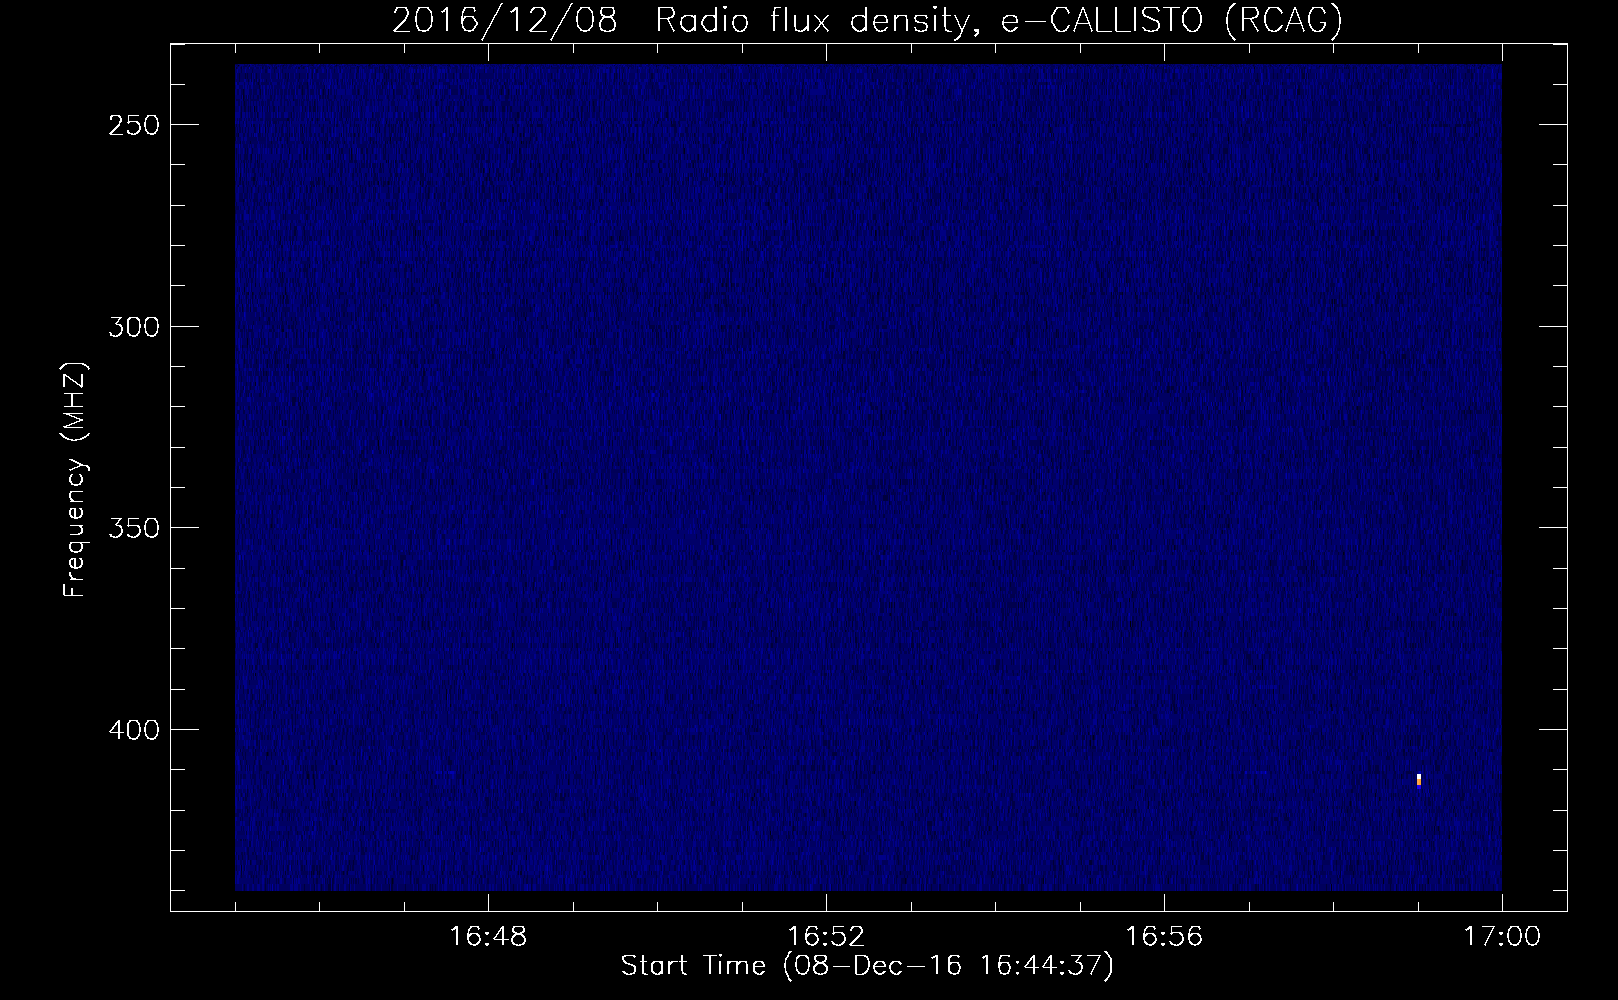This screenshot has width=1618, height=1000.
Task: Click the plot title '2016/12/08 Radio flux density, e-CALLISTO (RCAG)'
Action: coord(867,20)
